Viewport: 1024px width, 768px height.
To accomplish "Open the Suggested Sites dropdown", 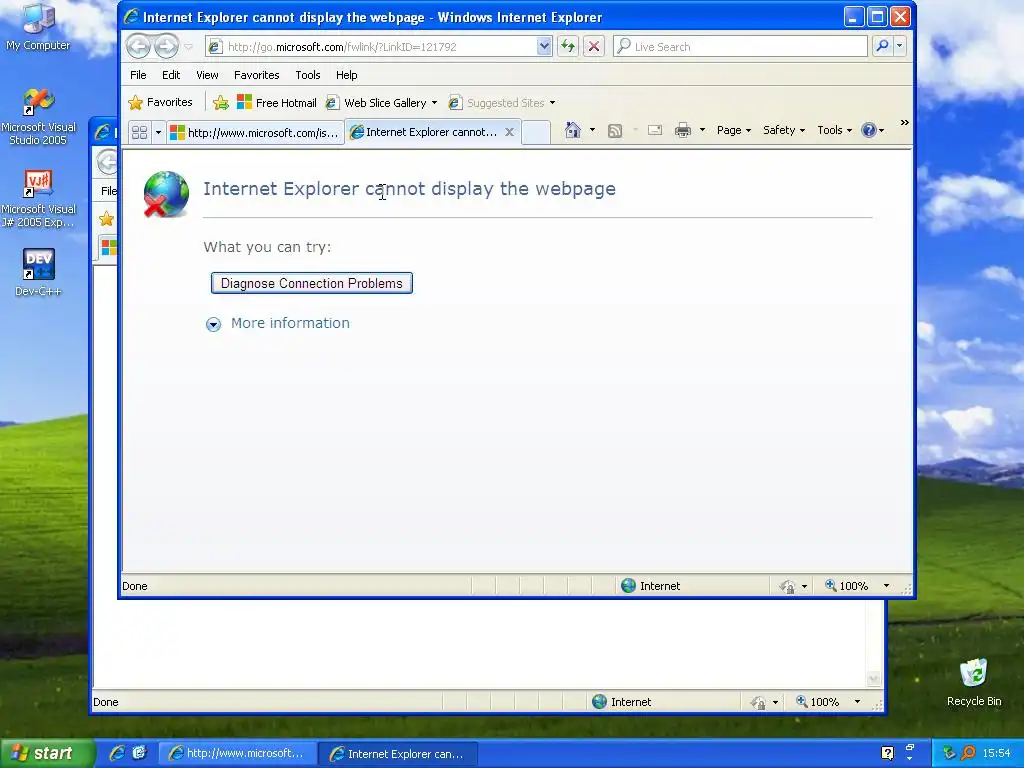I will pos(502,103).
